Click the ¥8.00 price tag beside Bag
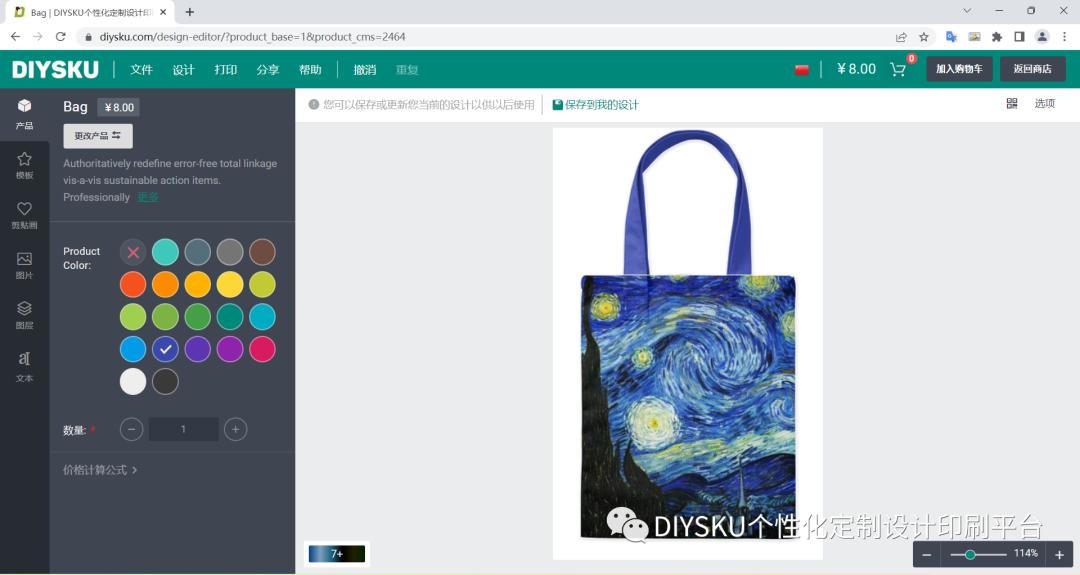 pyautogui.click(x=118, y=107)
